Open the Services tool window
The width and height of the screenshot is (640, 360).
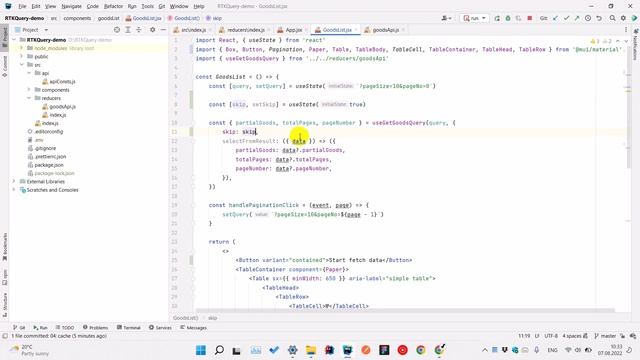[x=160, y=327]
